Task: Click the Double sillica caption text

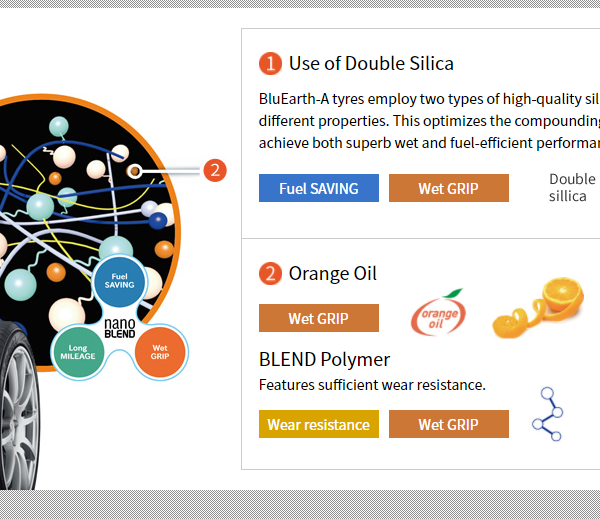Action: point(572,188)
